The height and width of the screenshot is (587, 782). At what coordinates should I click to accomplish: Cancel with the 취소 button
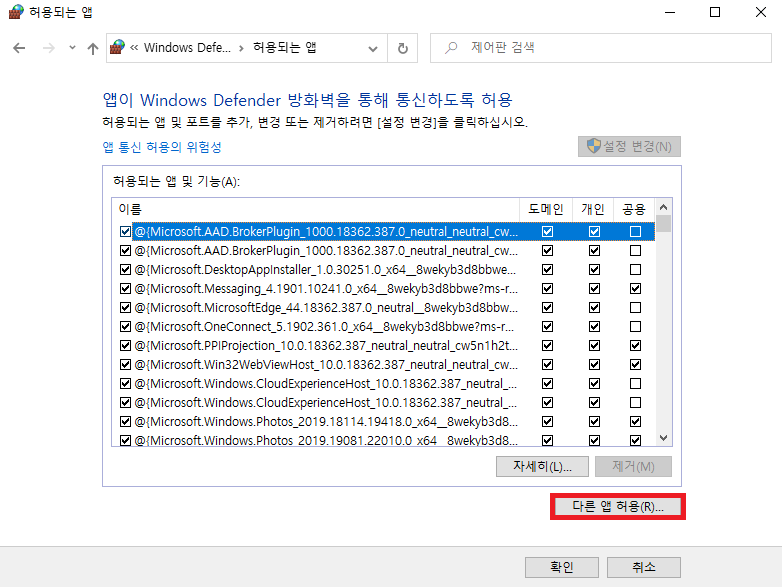point(644,567)
